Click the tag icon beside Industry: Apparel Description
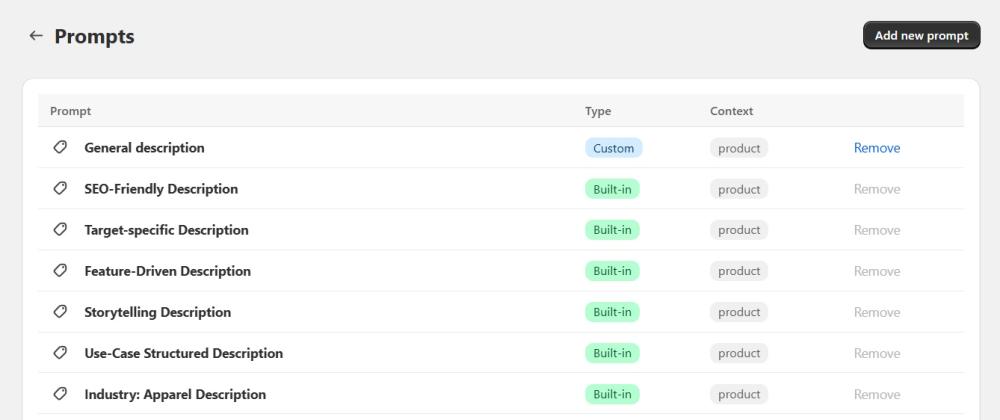The image size is (1000, 420). (x=60, y=394)
